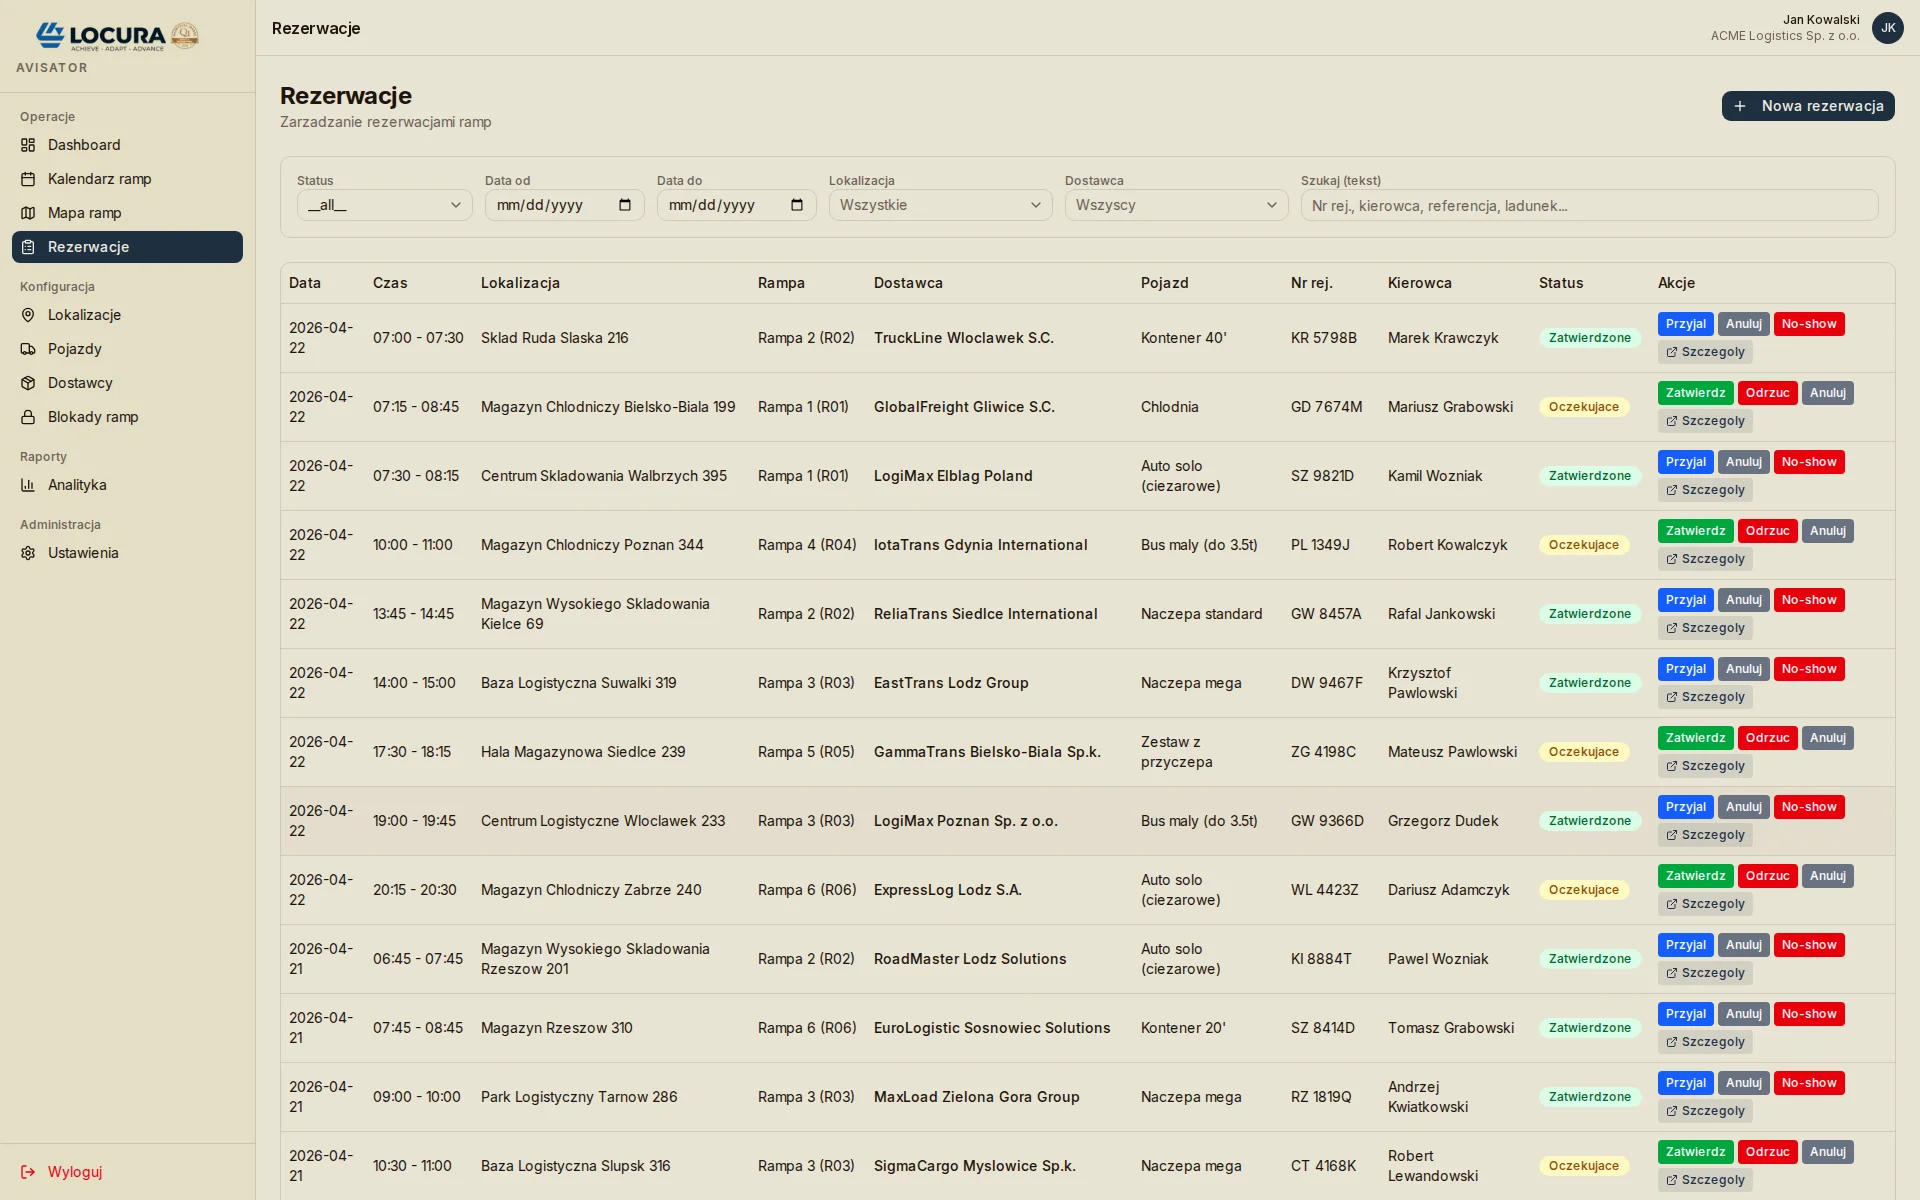The image size is (1920, 1200).
Task: Open Analityka via the chart icon
Action: tap(28, 485)
